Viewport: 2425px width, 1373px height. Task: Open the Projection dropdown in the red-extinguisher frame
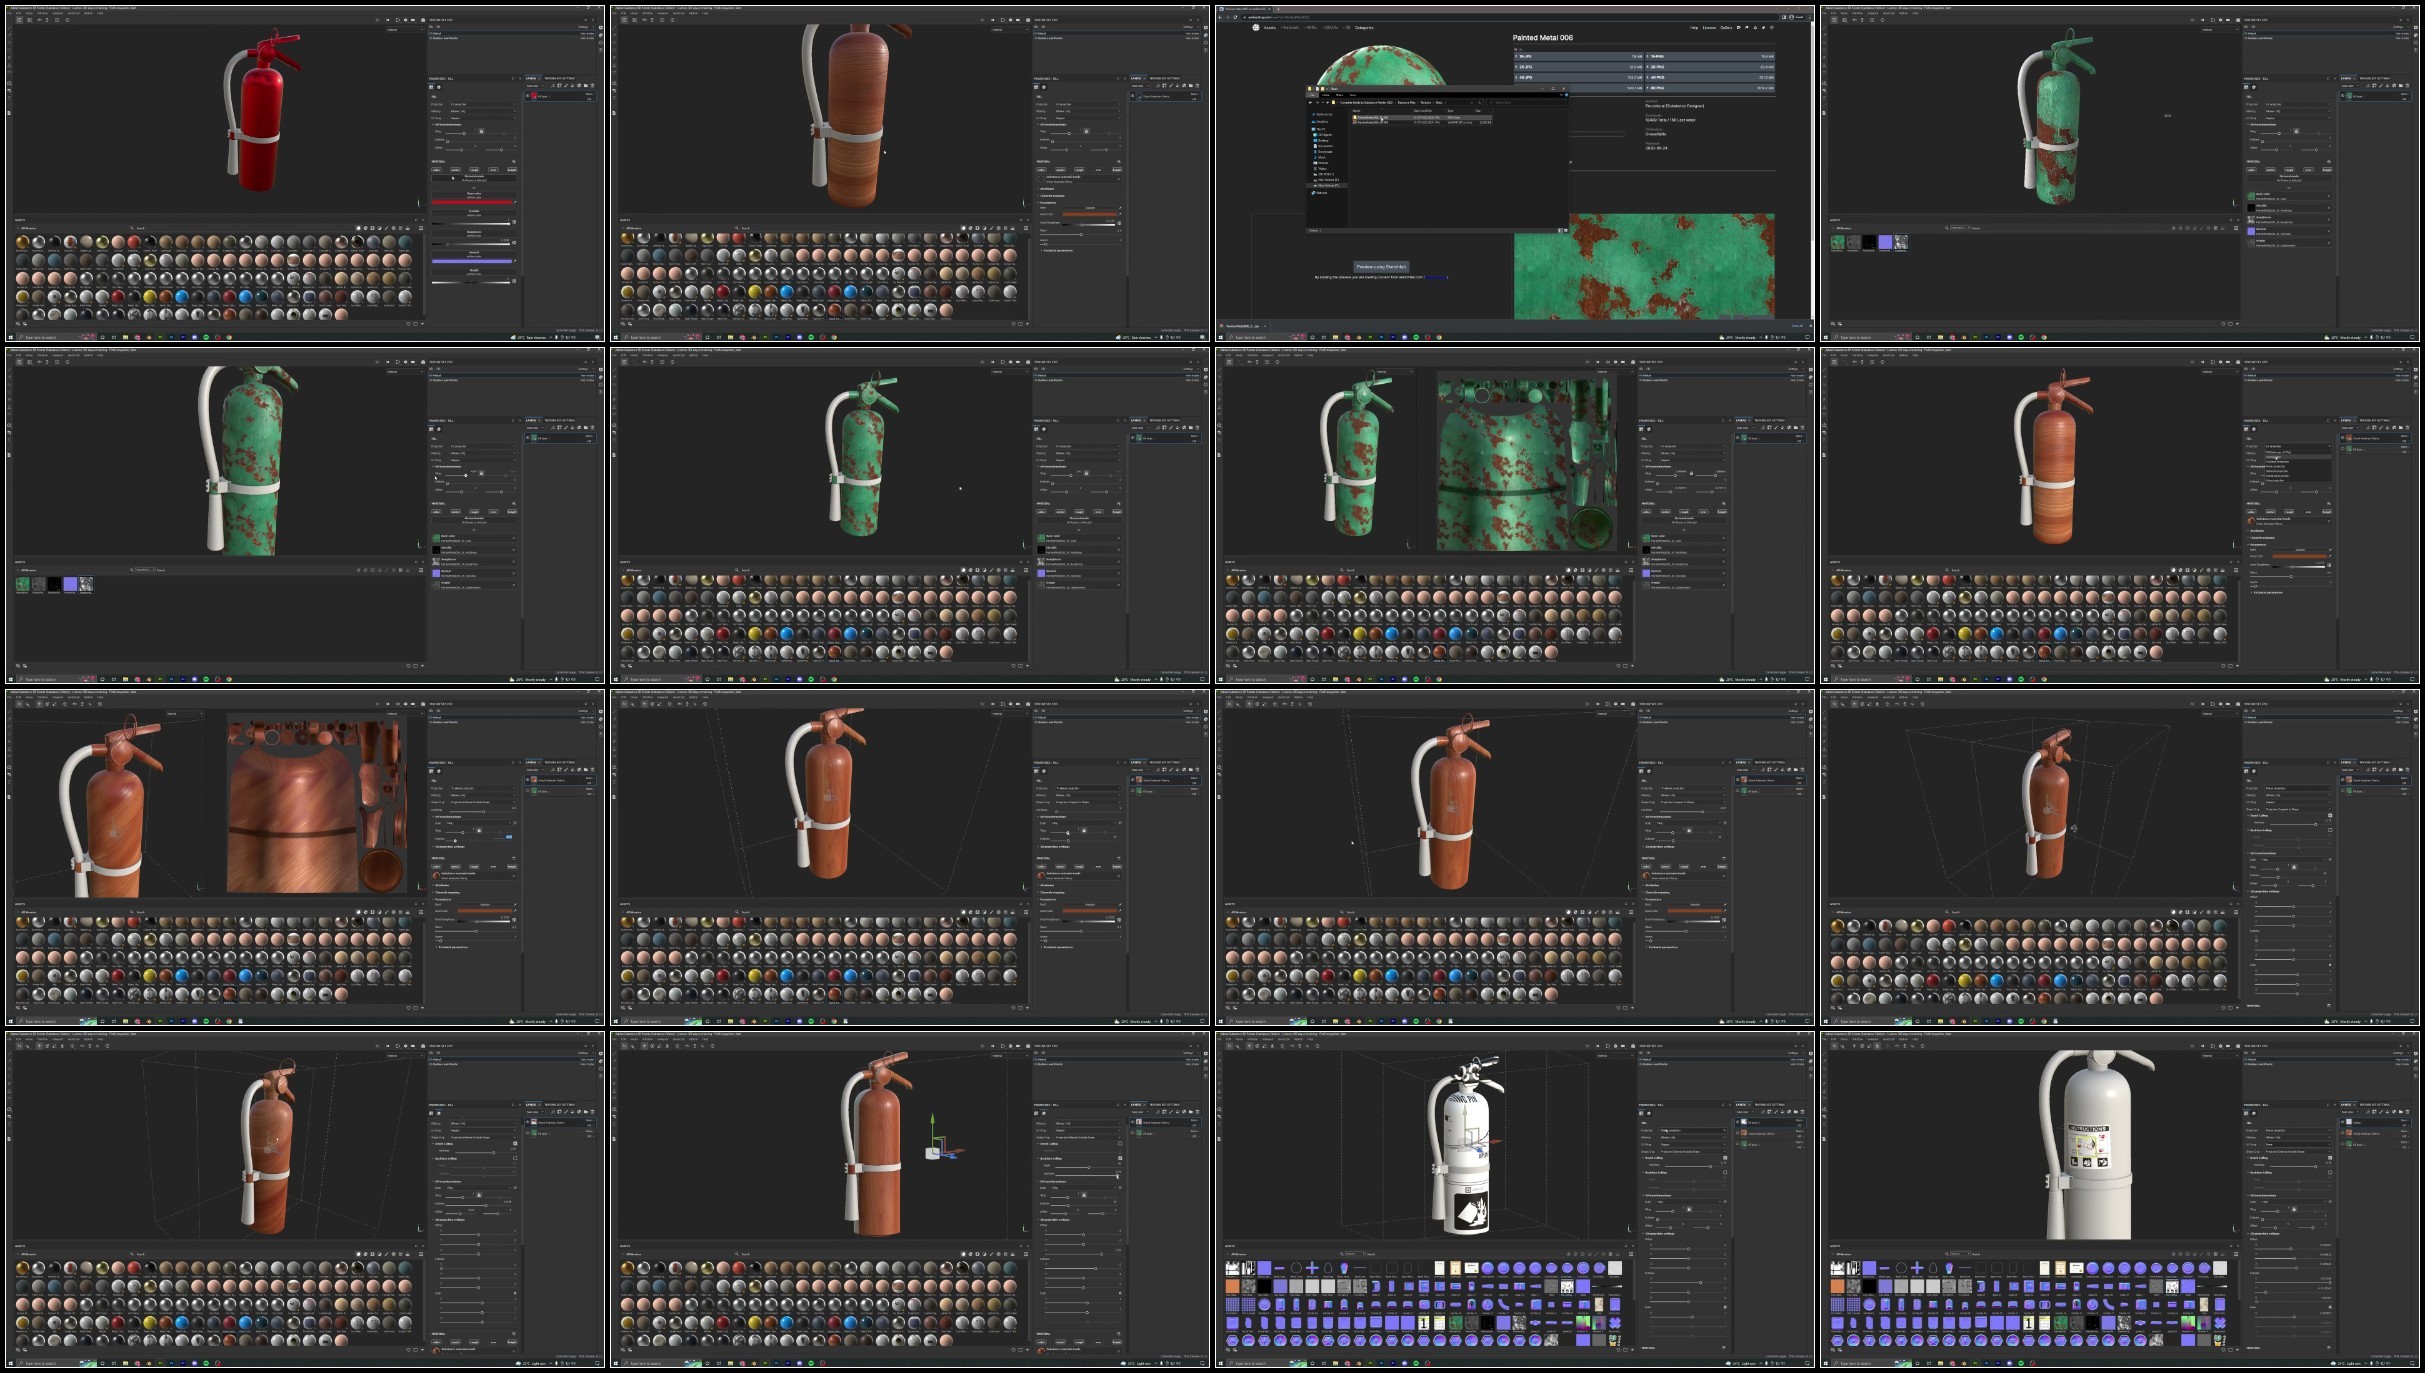pyautogui.click(x=483, y=104)
